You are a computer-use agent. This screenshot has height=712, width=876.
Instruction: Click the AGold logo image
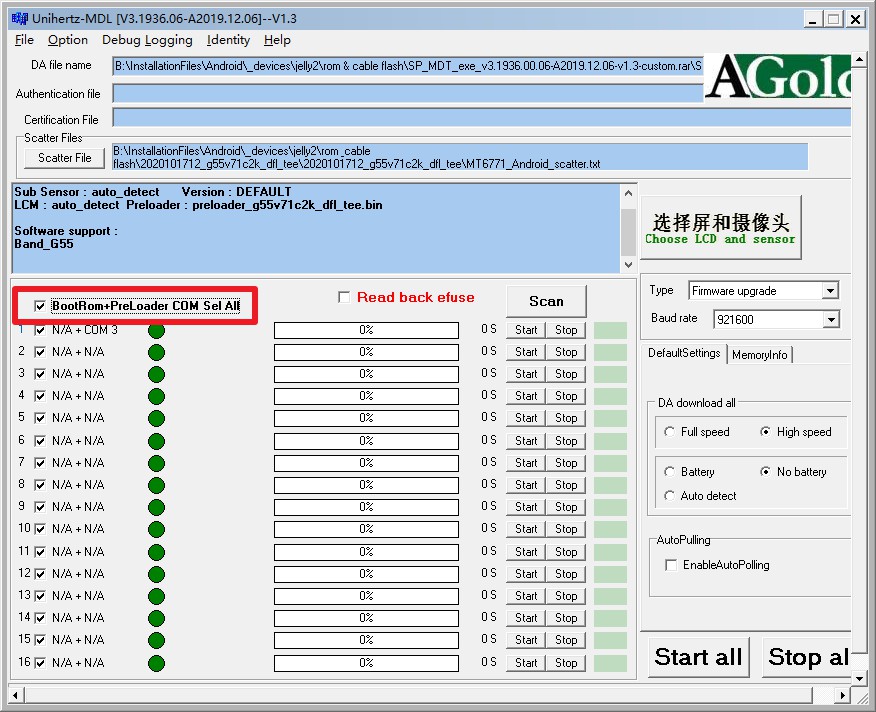click(x=777, y=77)
